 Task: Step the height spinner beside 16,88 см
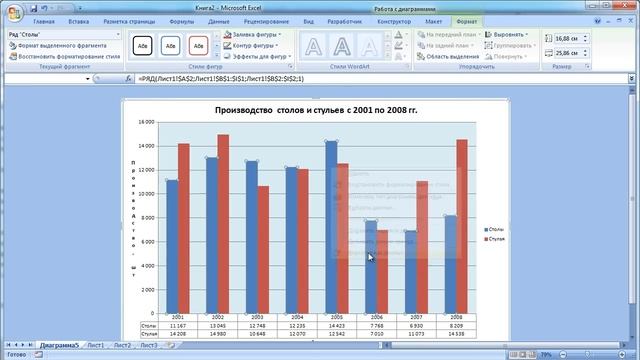pos(585,38)
